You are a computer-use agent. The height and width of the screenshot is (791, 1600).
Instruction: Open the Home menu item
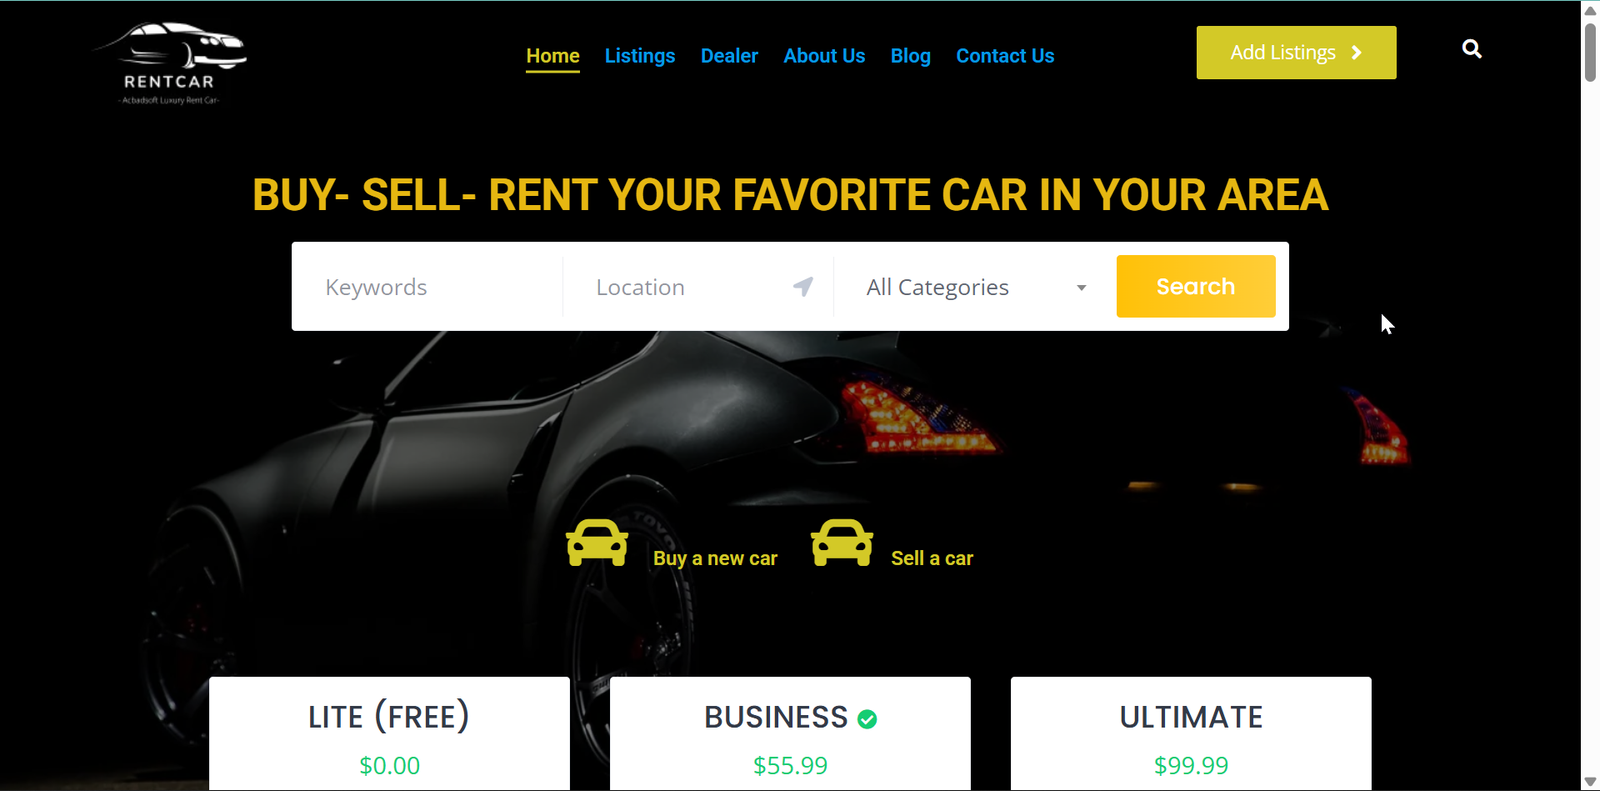tap(553, 56)
